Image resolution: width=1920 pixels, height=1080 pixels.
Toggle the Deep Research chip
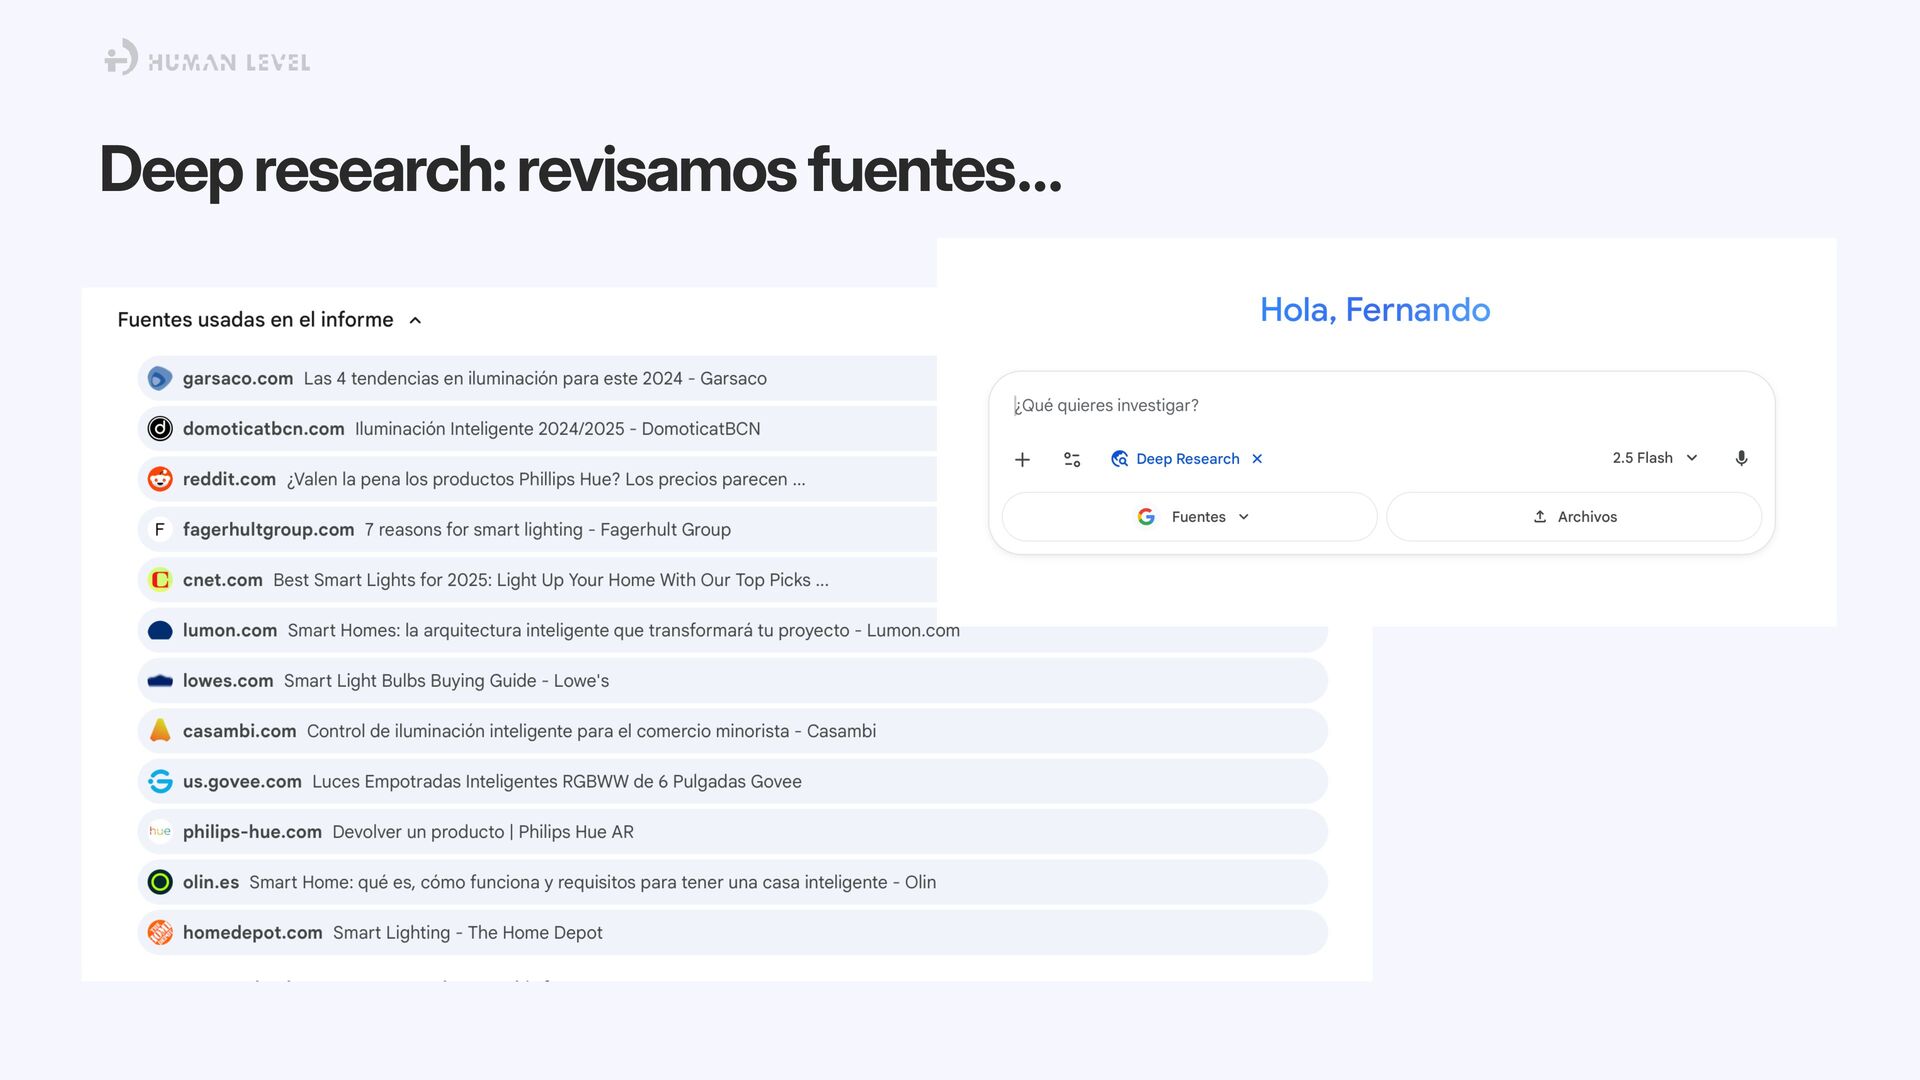tap(1176, 459)
